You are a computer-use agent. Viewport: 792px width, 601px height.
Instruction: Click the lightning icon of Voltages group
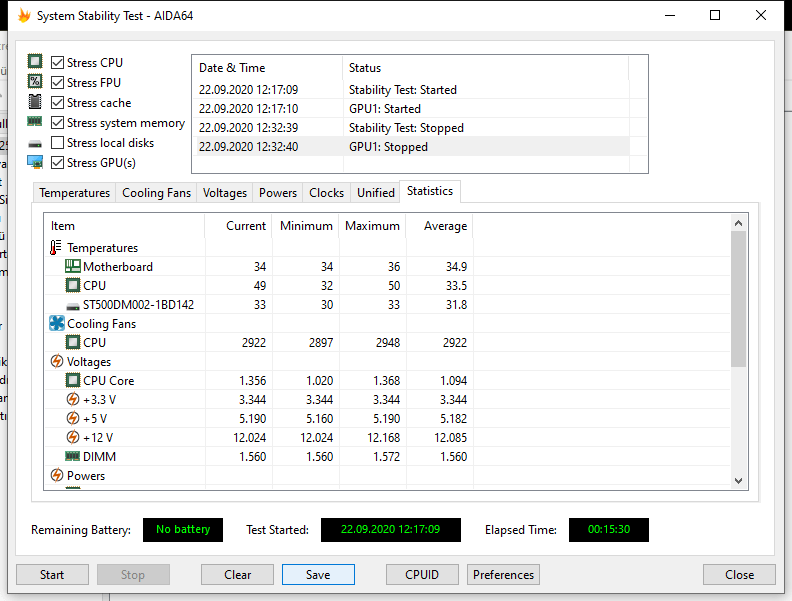57,362
